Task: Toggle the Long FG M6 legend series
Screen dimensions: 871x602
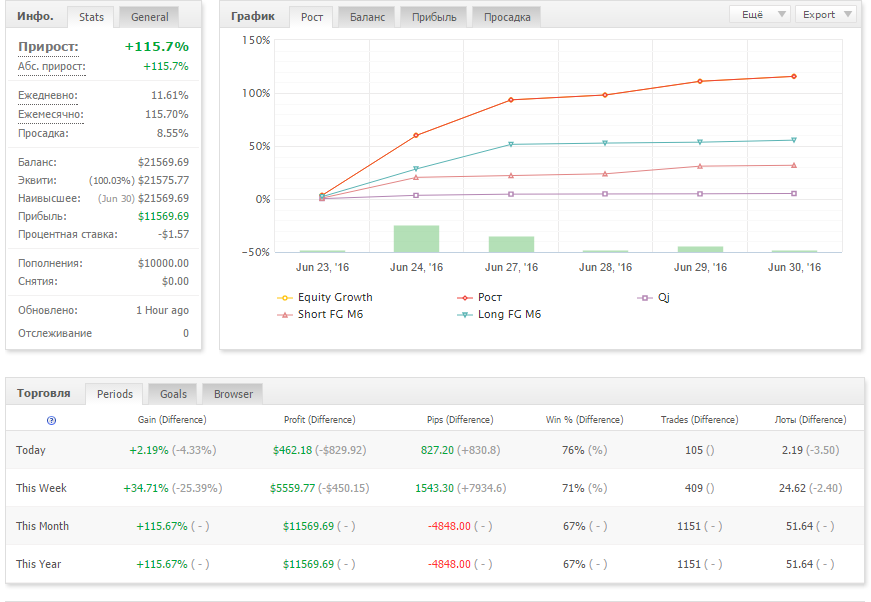Action: point(499,314)
